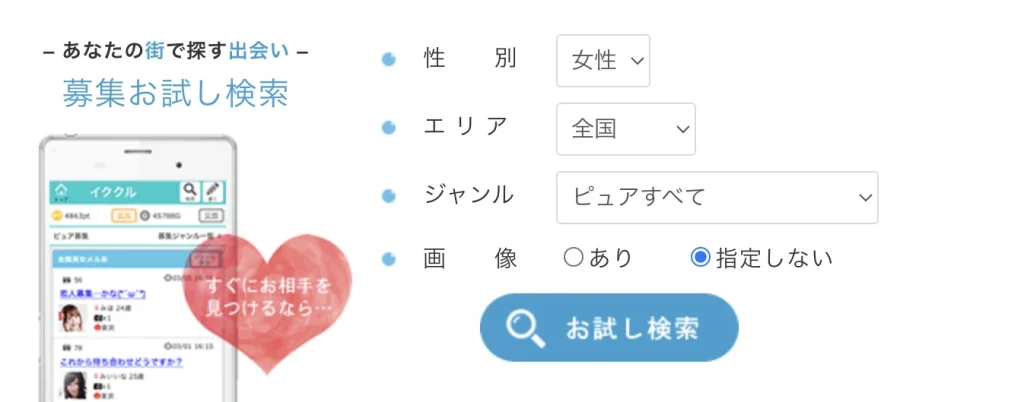Click the ピュア募集 tab in phone mockup
Screen dimensions: 1024x402
(x=70, y=236)
